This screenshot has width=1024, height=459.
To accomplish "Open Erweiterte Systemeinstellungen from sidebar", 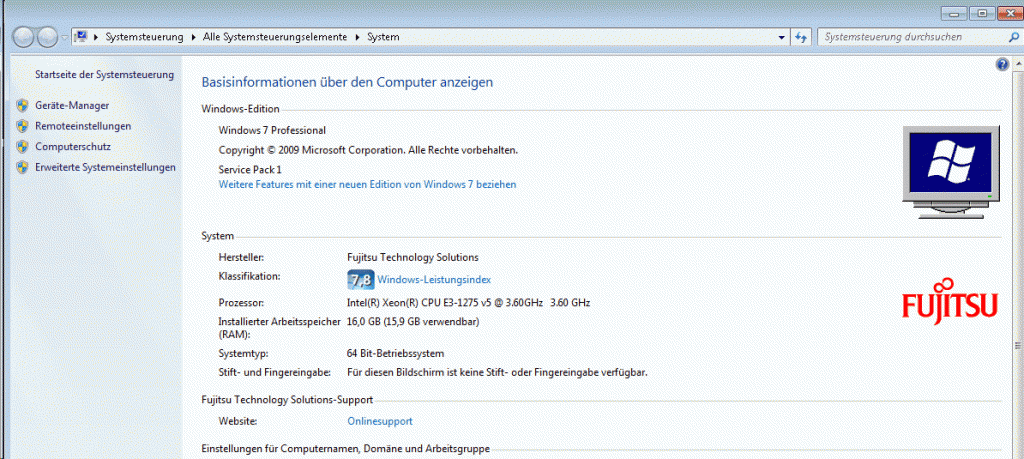I will click(105, 168).
